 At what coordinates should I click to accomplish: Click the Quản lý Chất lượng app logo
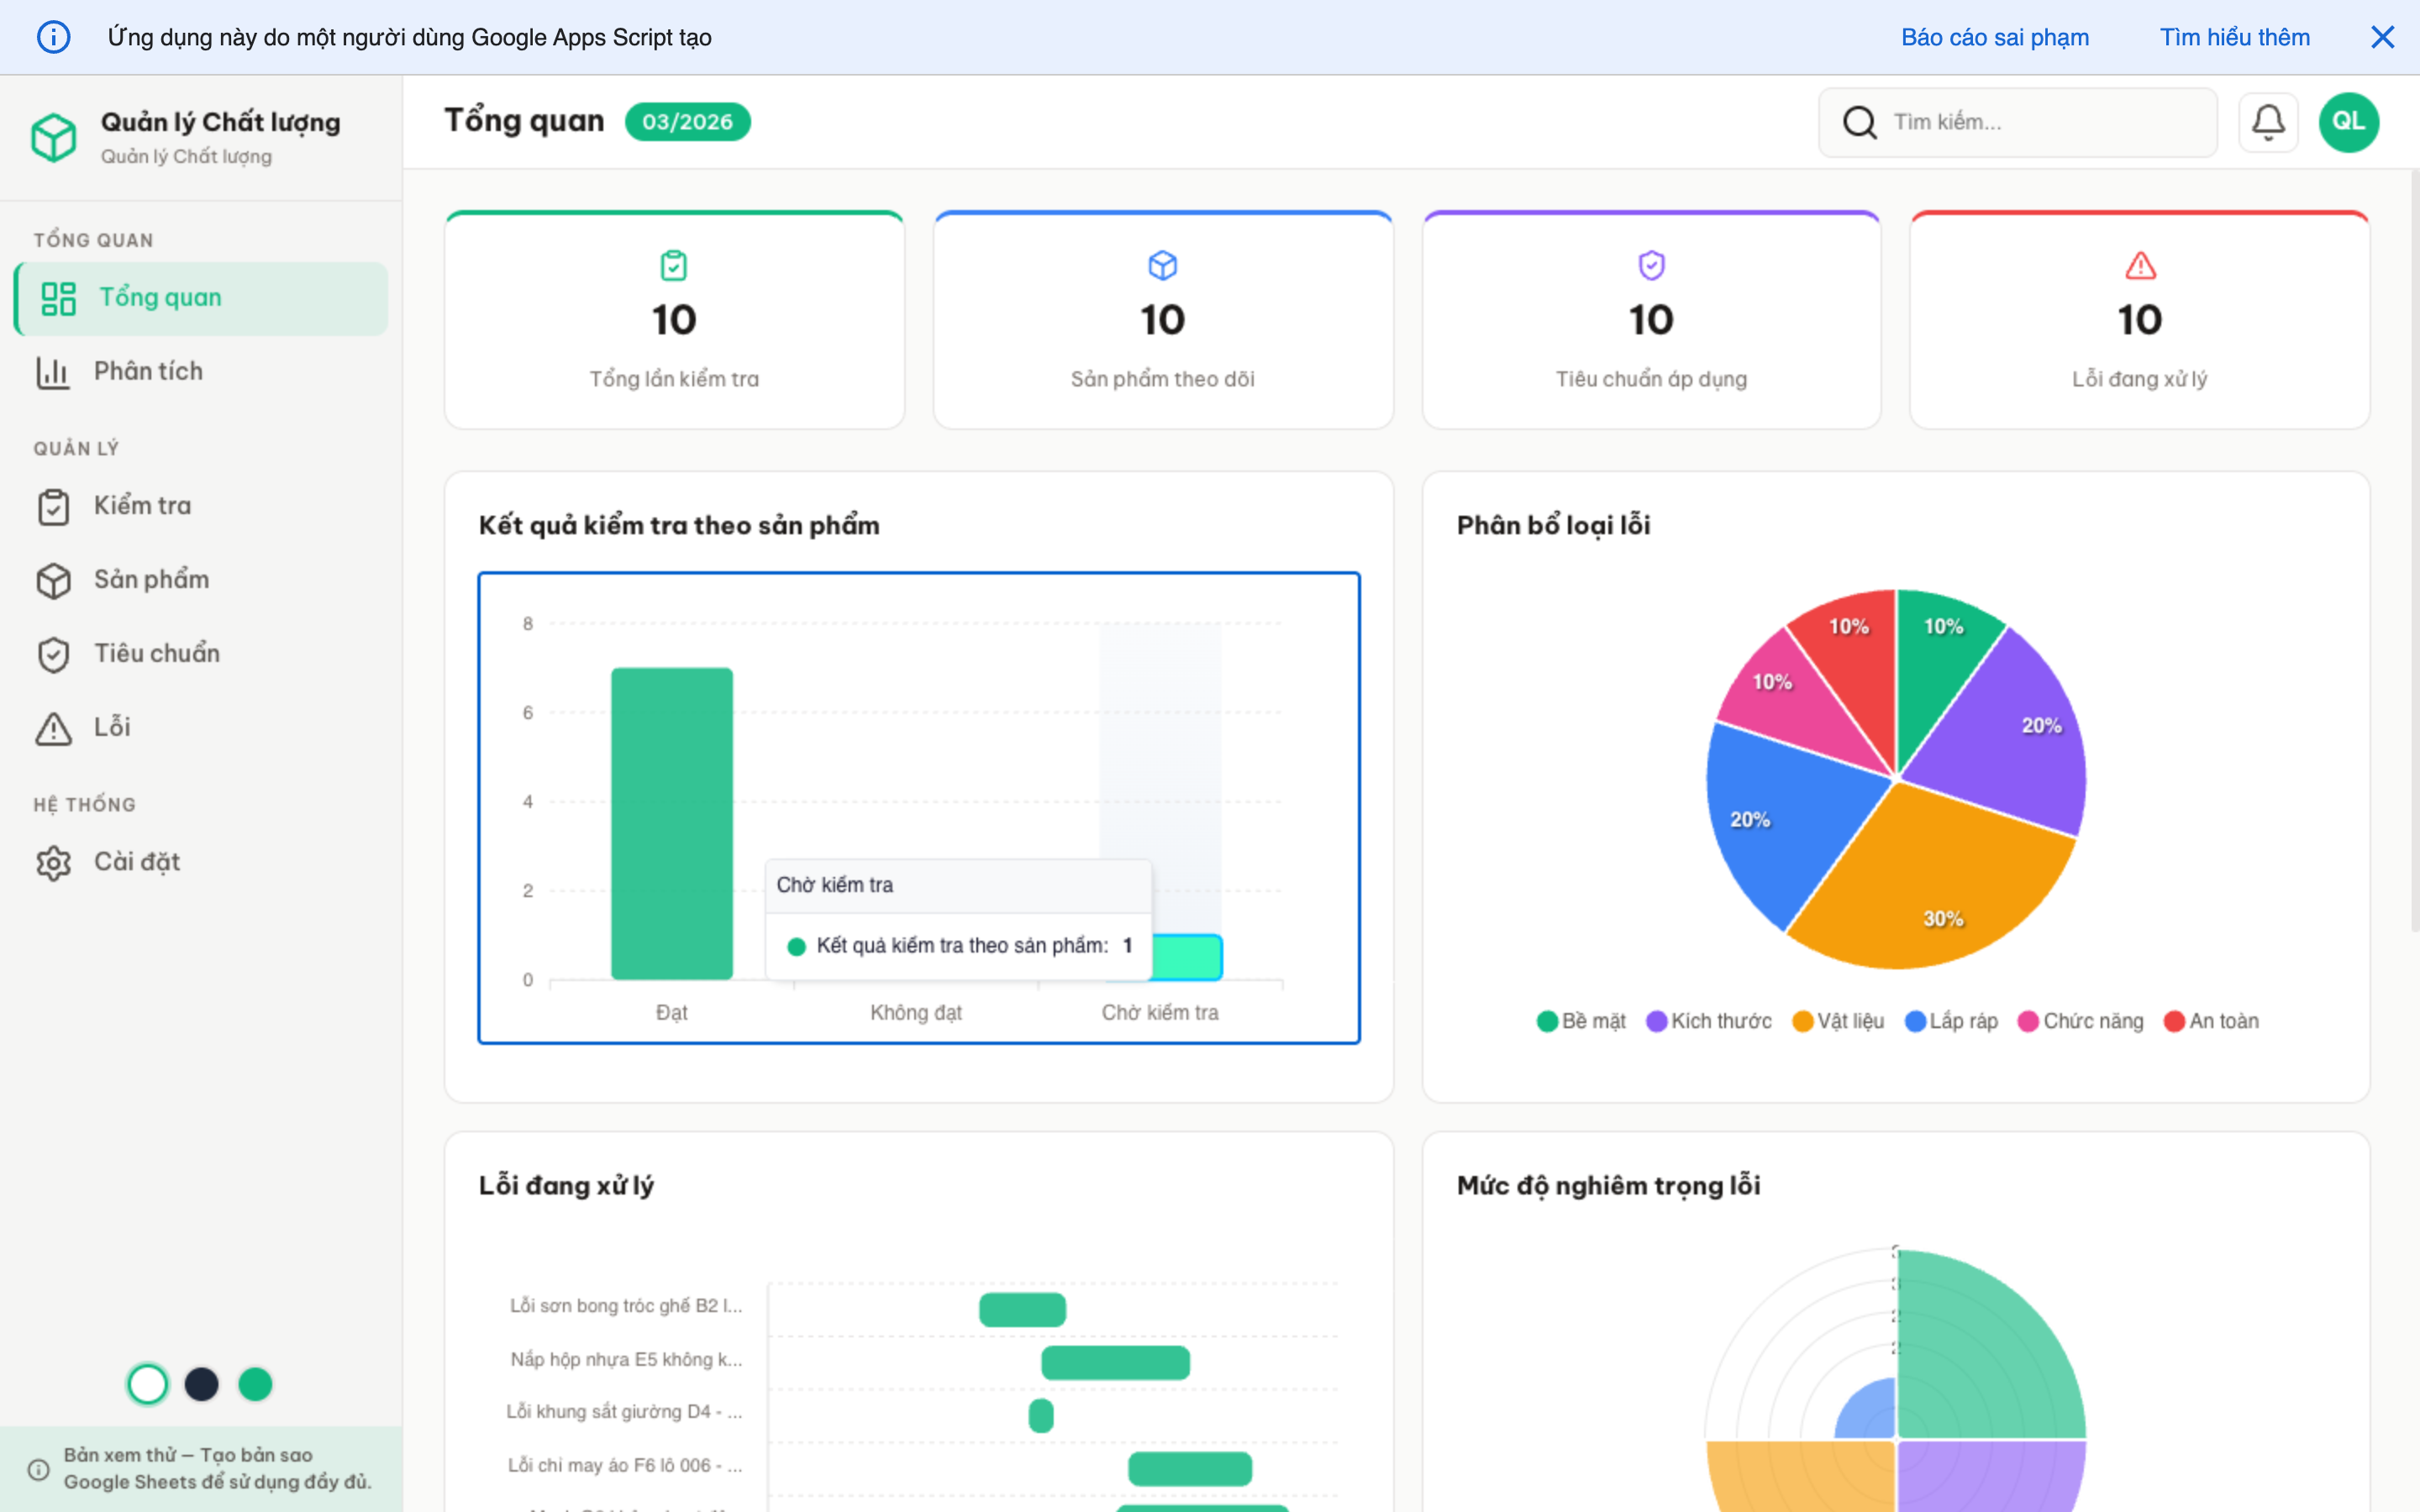pos(55,137)
